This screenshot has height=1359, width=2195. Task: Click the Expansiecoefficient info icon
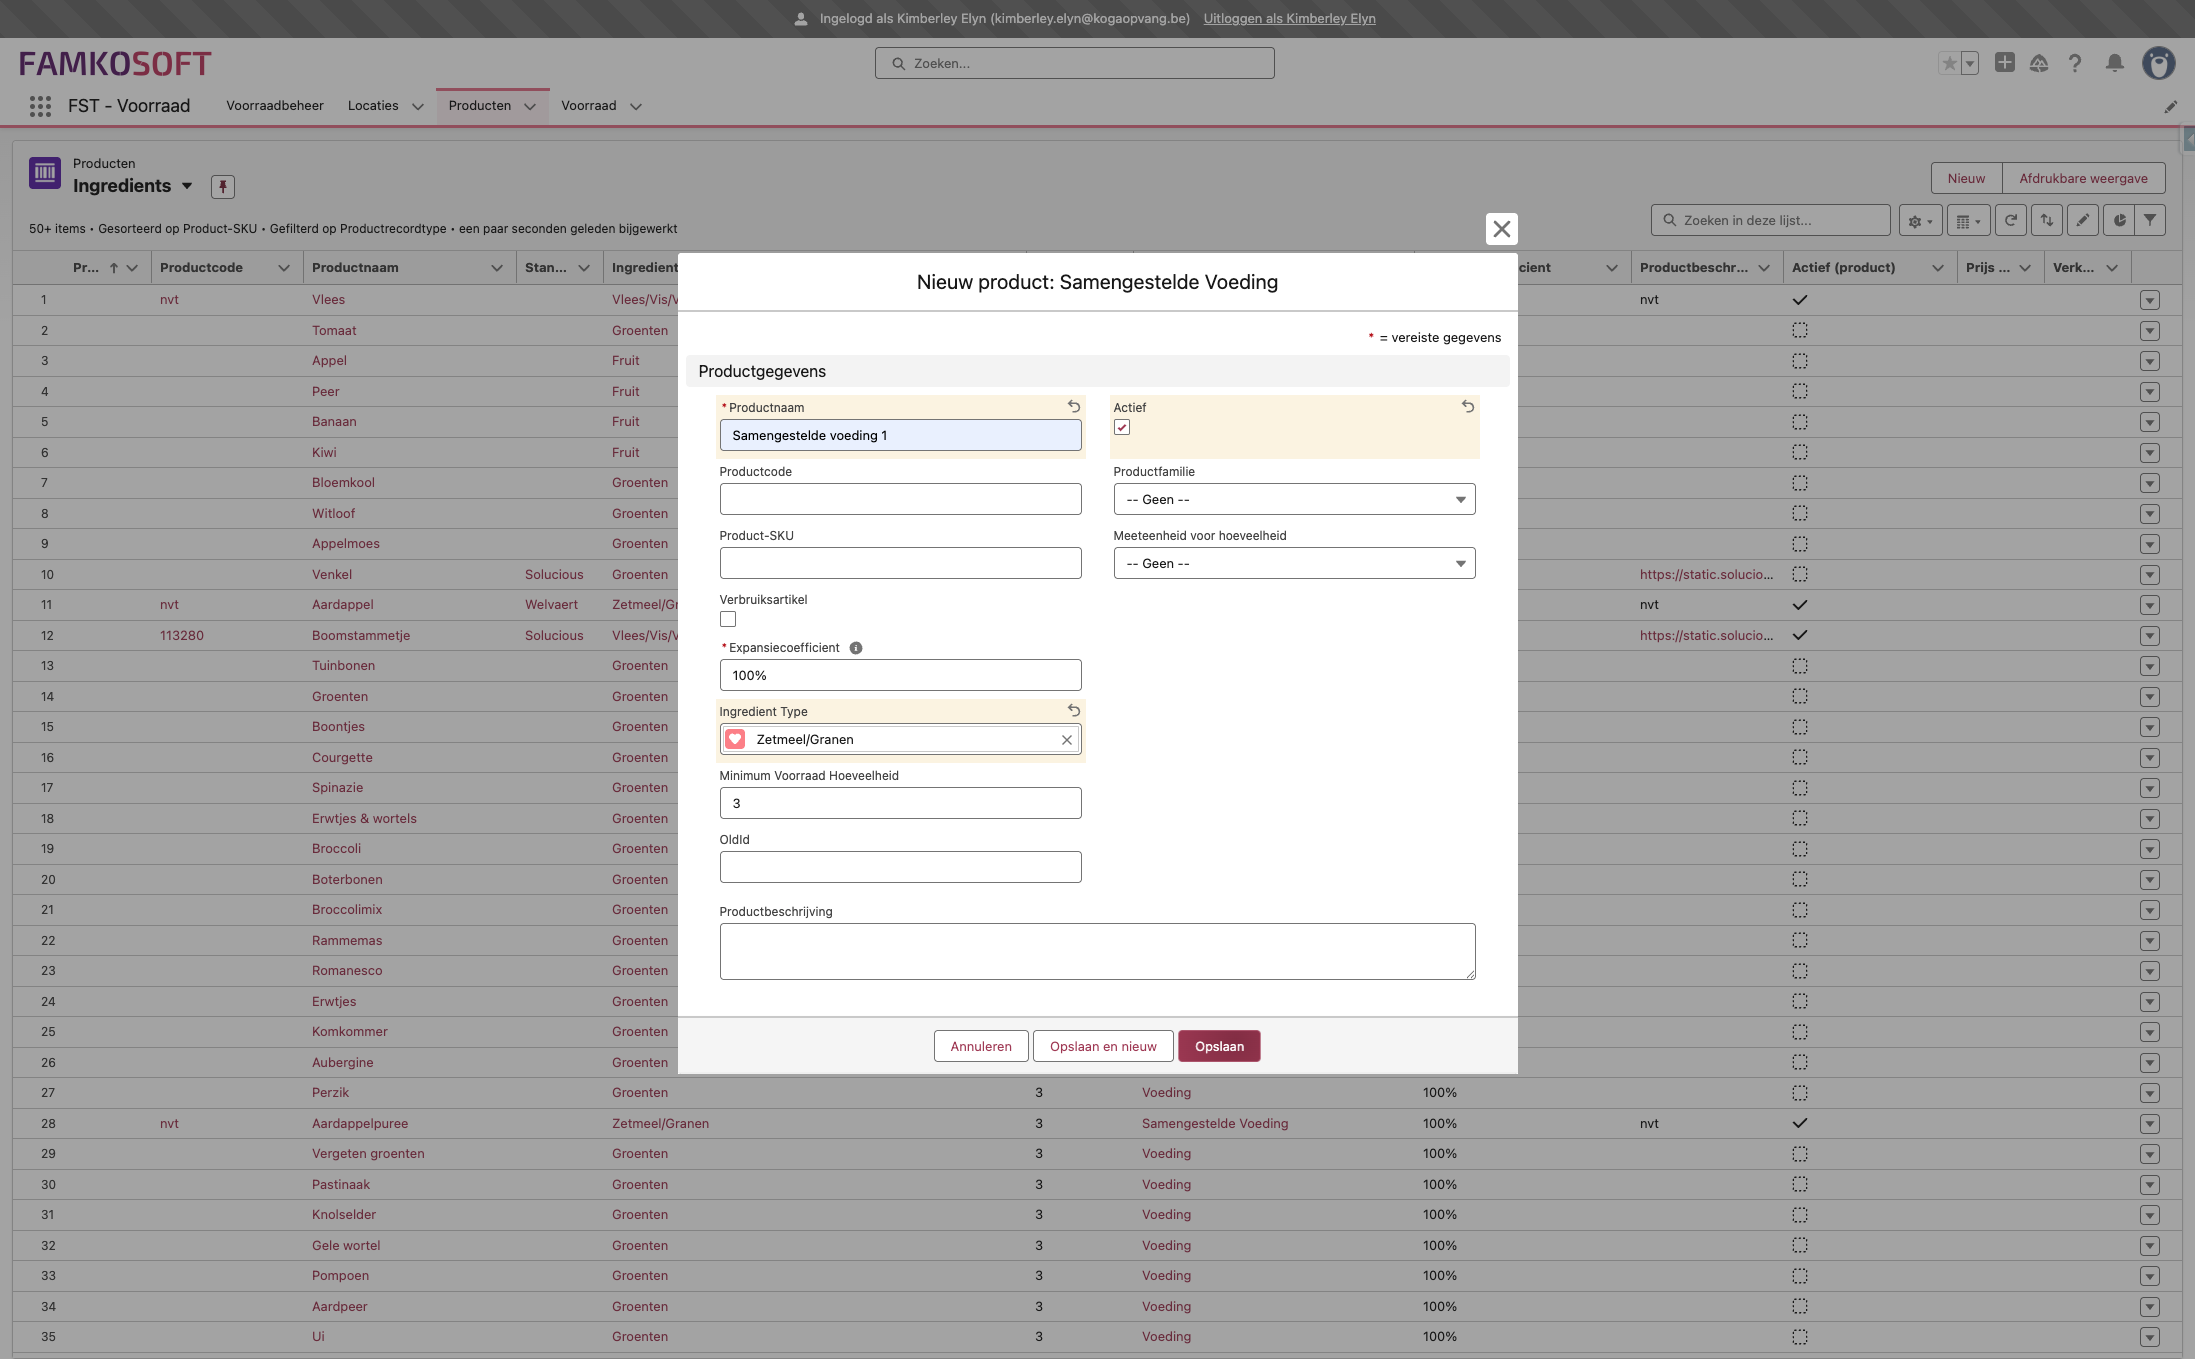click(856, 648)
